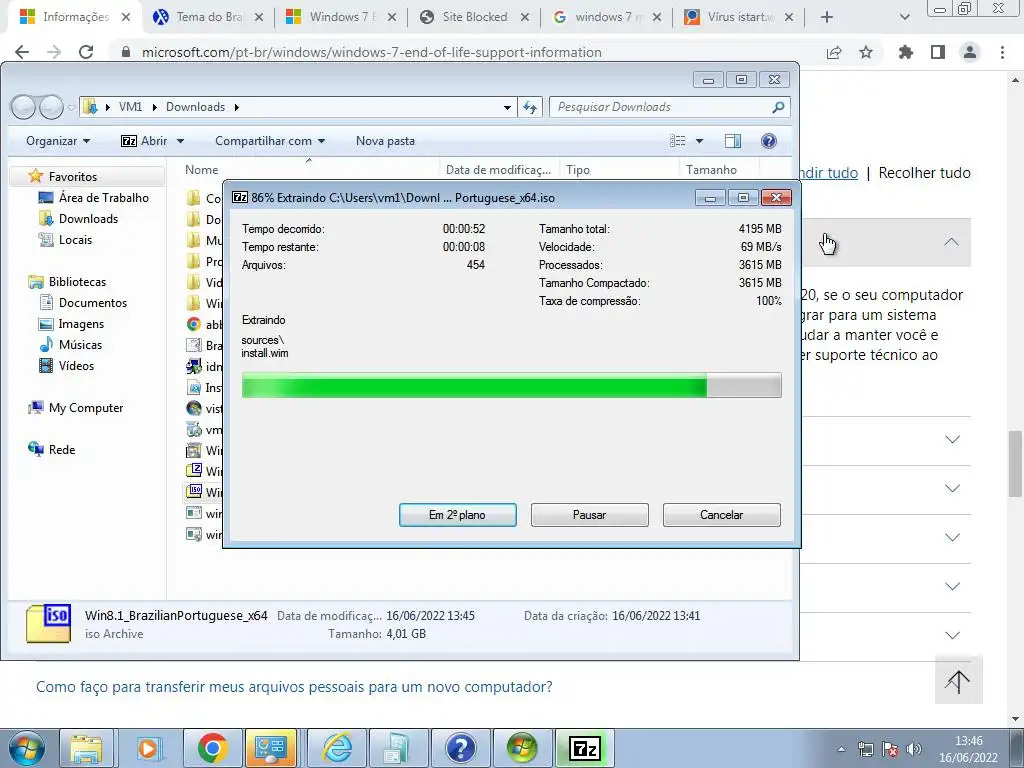The height and width of the screenshot is (768, 1024).
Task: Open Windows Start orb
Action: [x=27, y=748]
